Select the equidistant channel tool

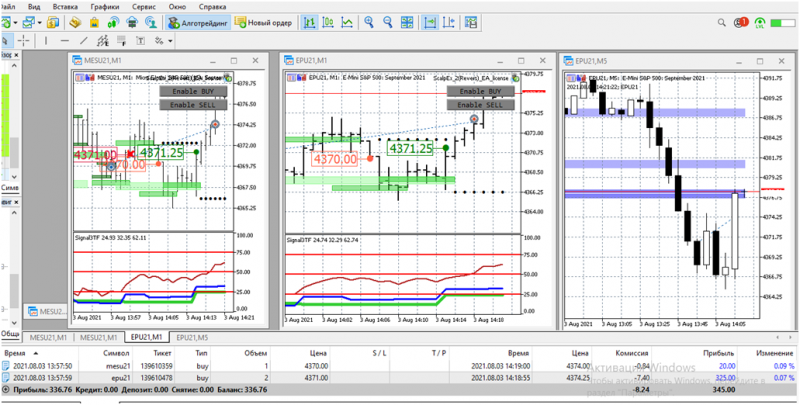[103, 41]
